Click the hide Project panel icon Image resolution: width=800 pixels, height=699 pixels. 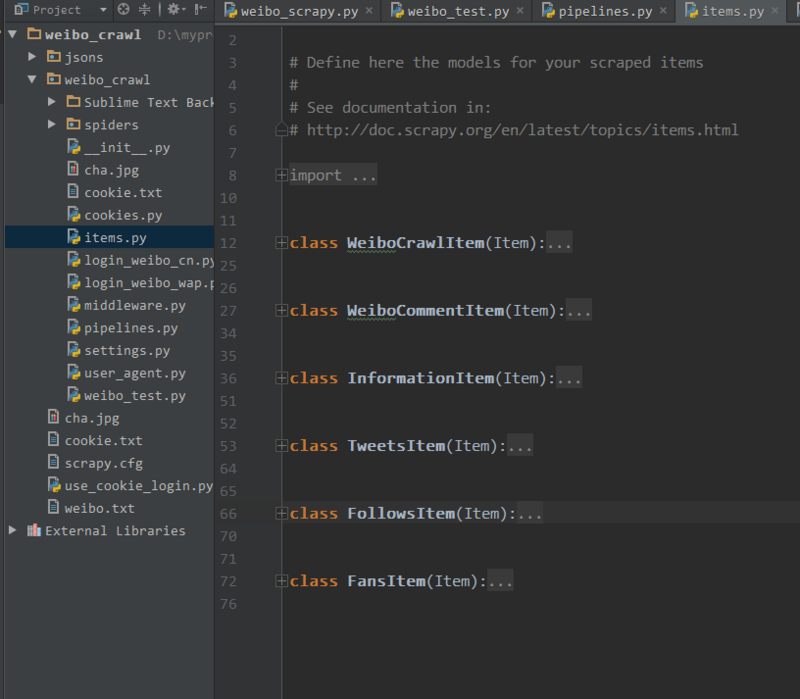pyautogui.click(x=201, y=9)
